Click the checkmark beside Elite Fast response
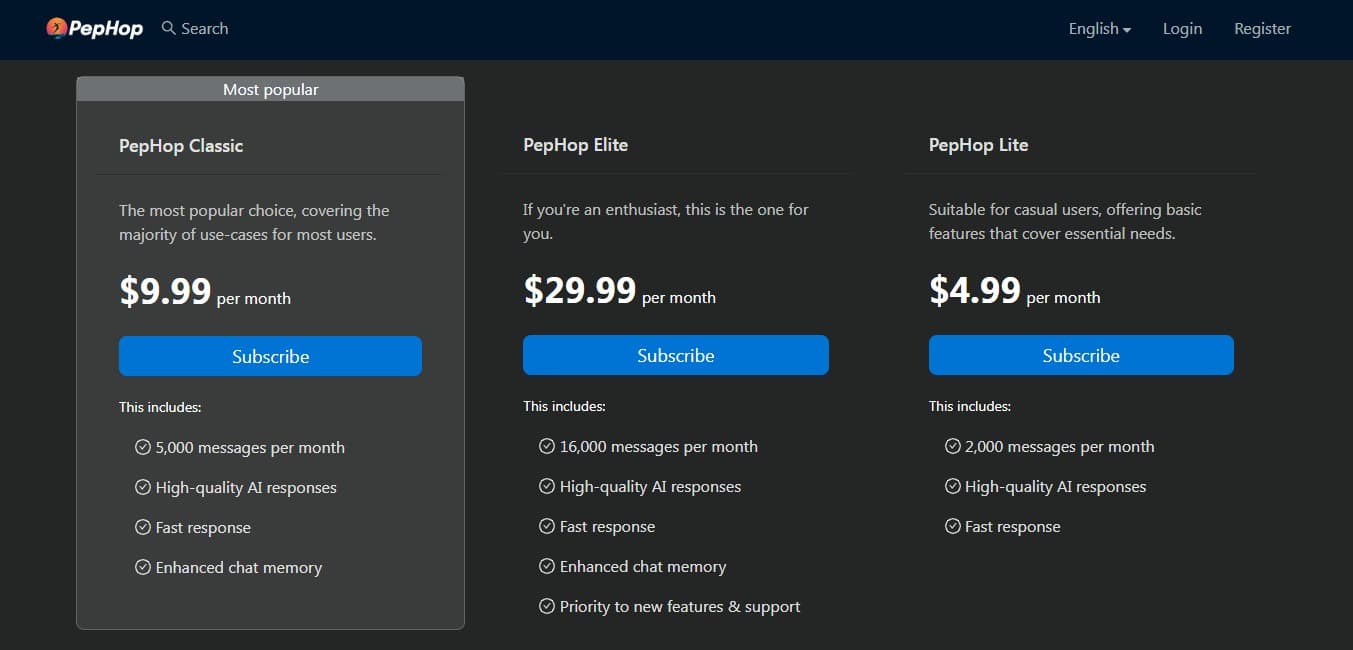 [547, 526]
